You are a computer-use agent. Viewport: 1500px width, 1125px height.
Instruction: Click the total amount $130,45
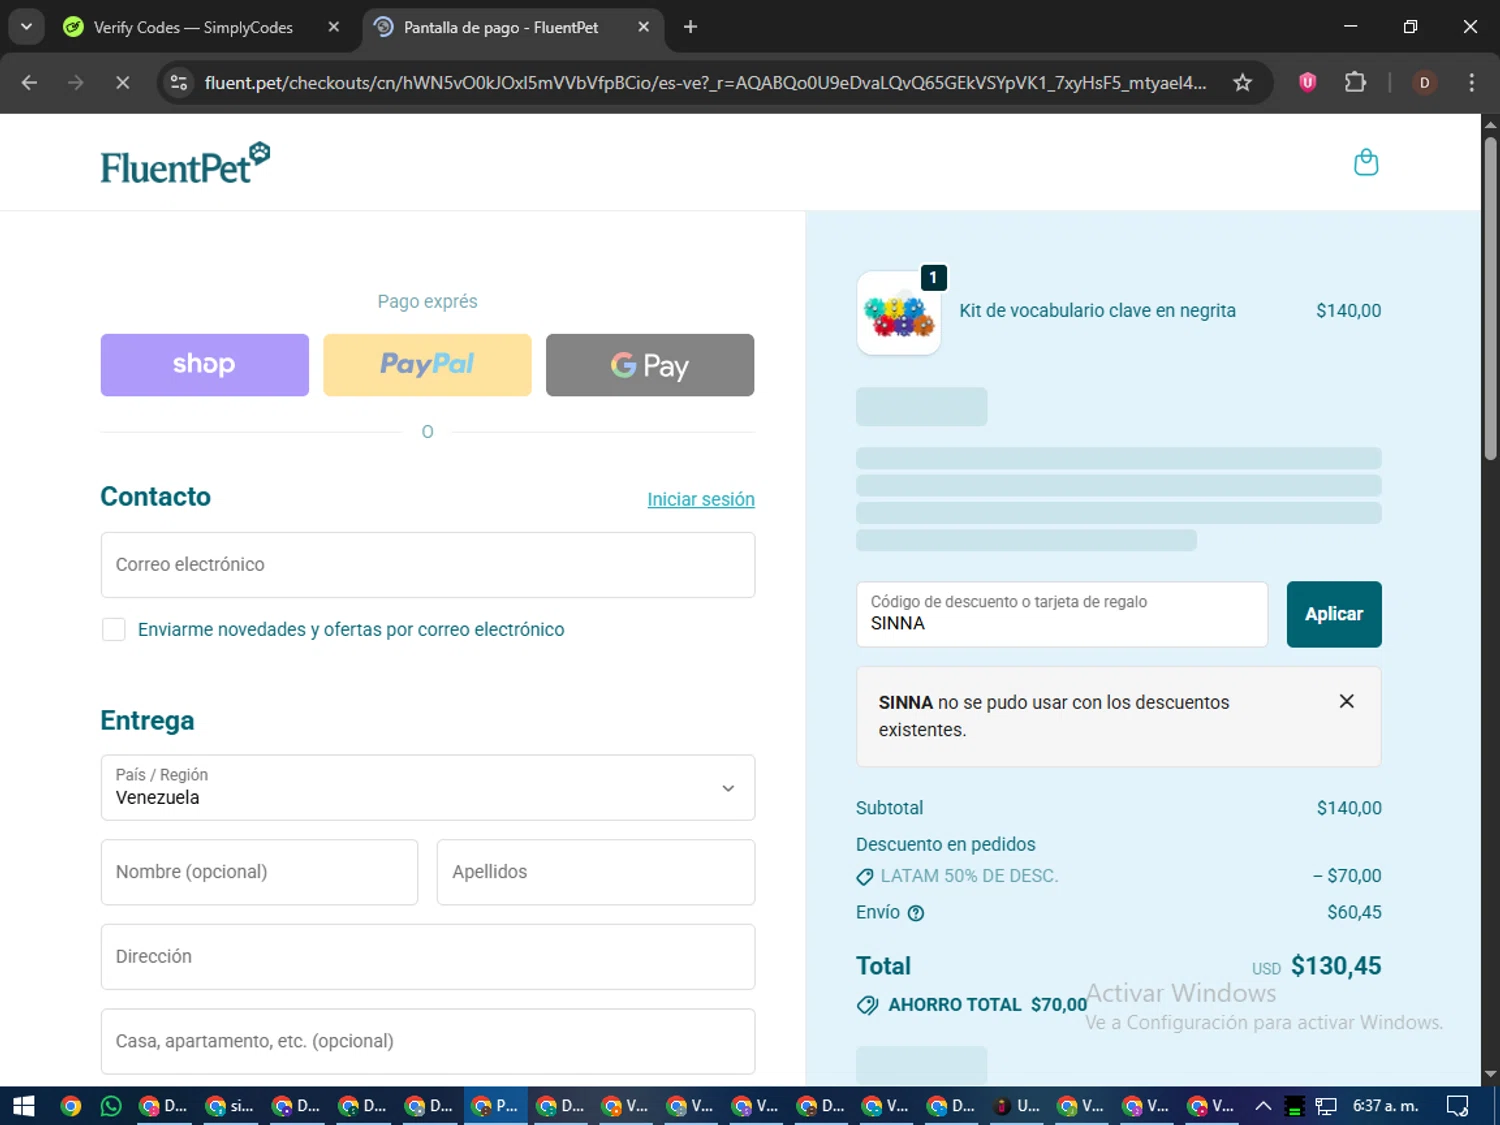[x=1336, y=966]
